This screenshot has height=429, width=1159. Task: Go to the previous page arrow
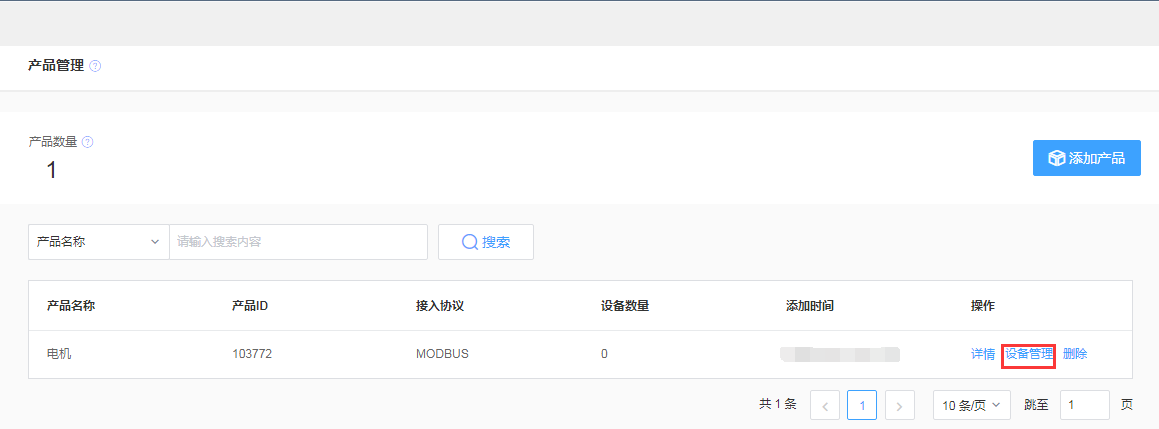point(825,405)
